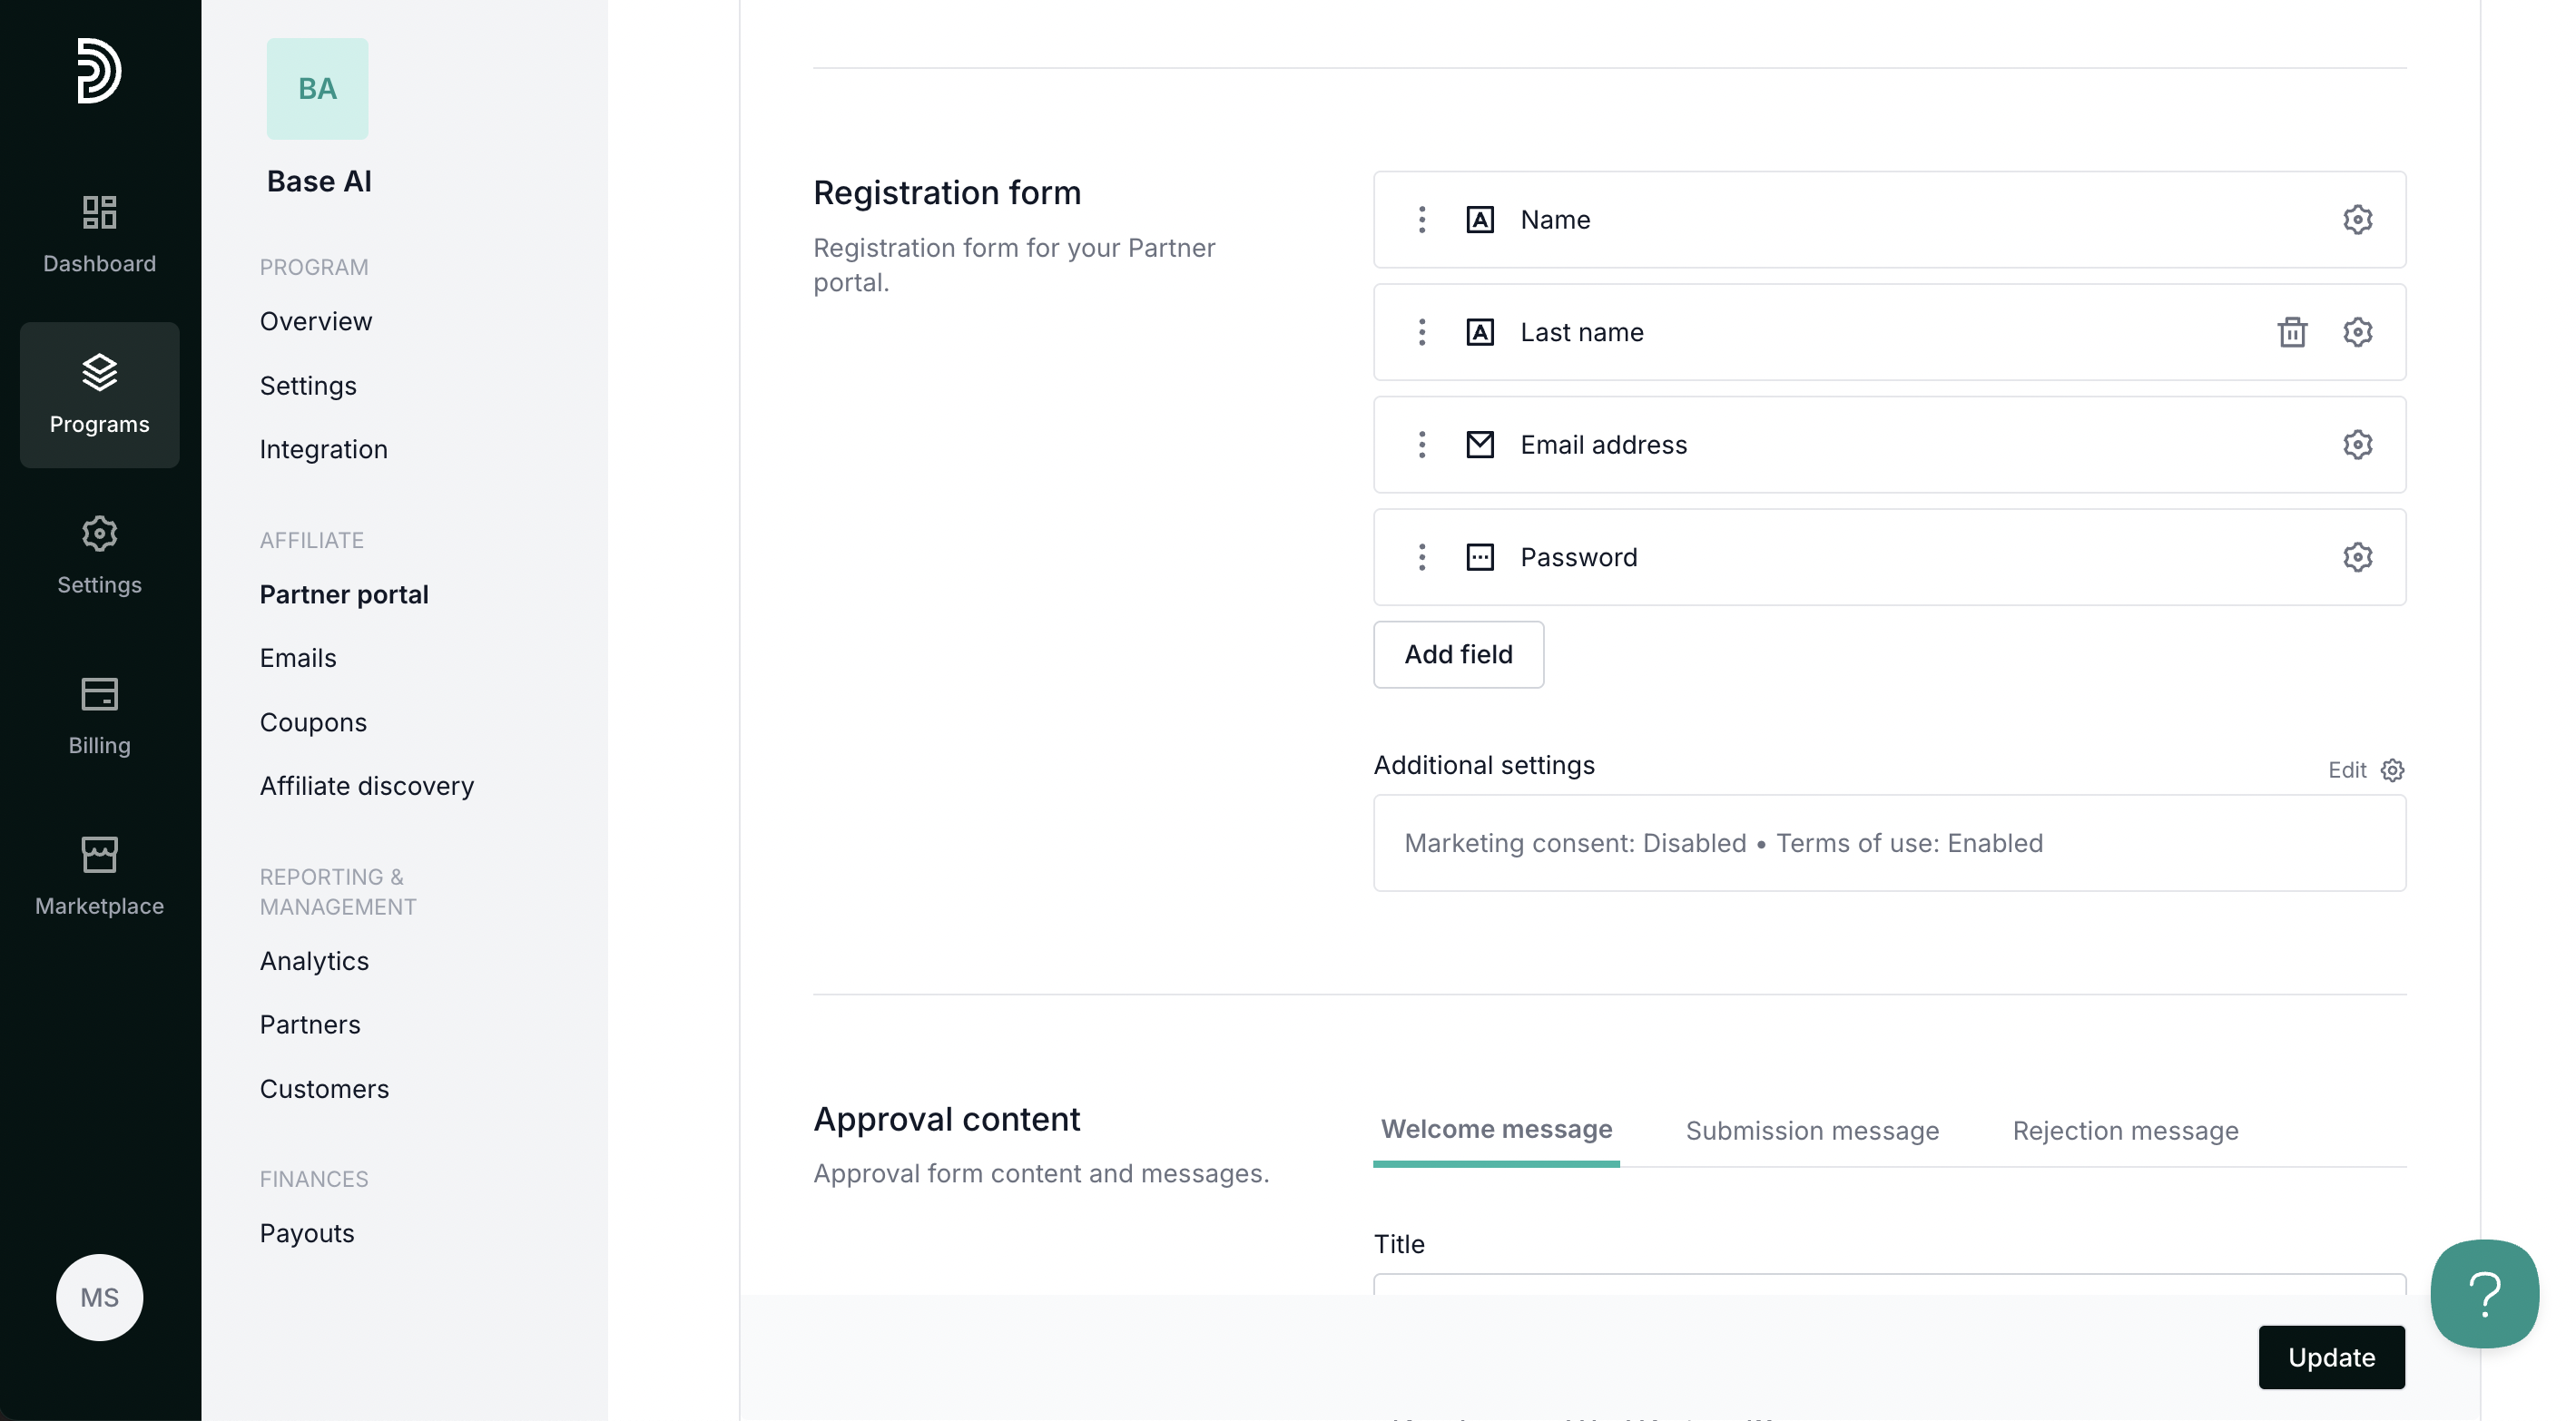Open three-dot handle on Last name row
This screenshot has width=2576, height=1421.
click(1421, 332)
